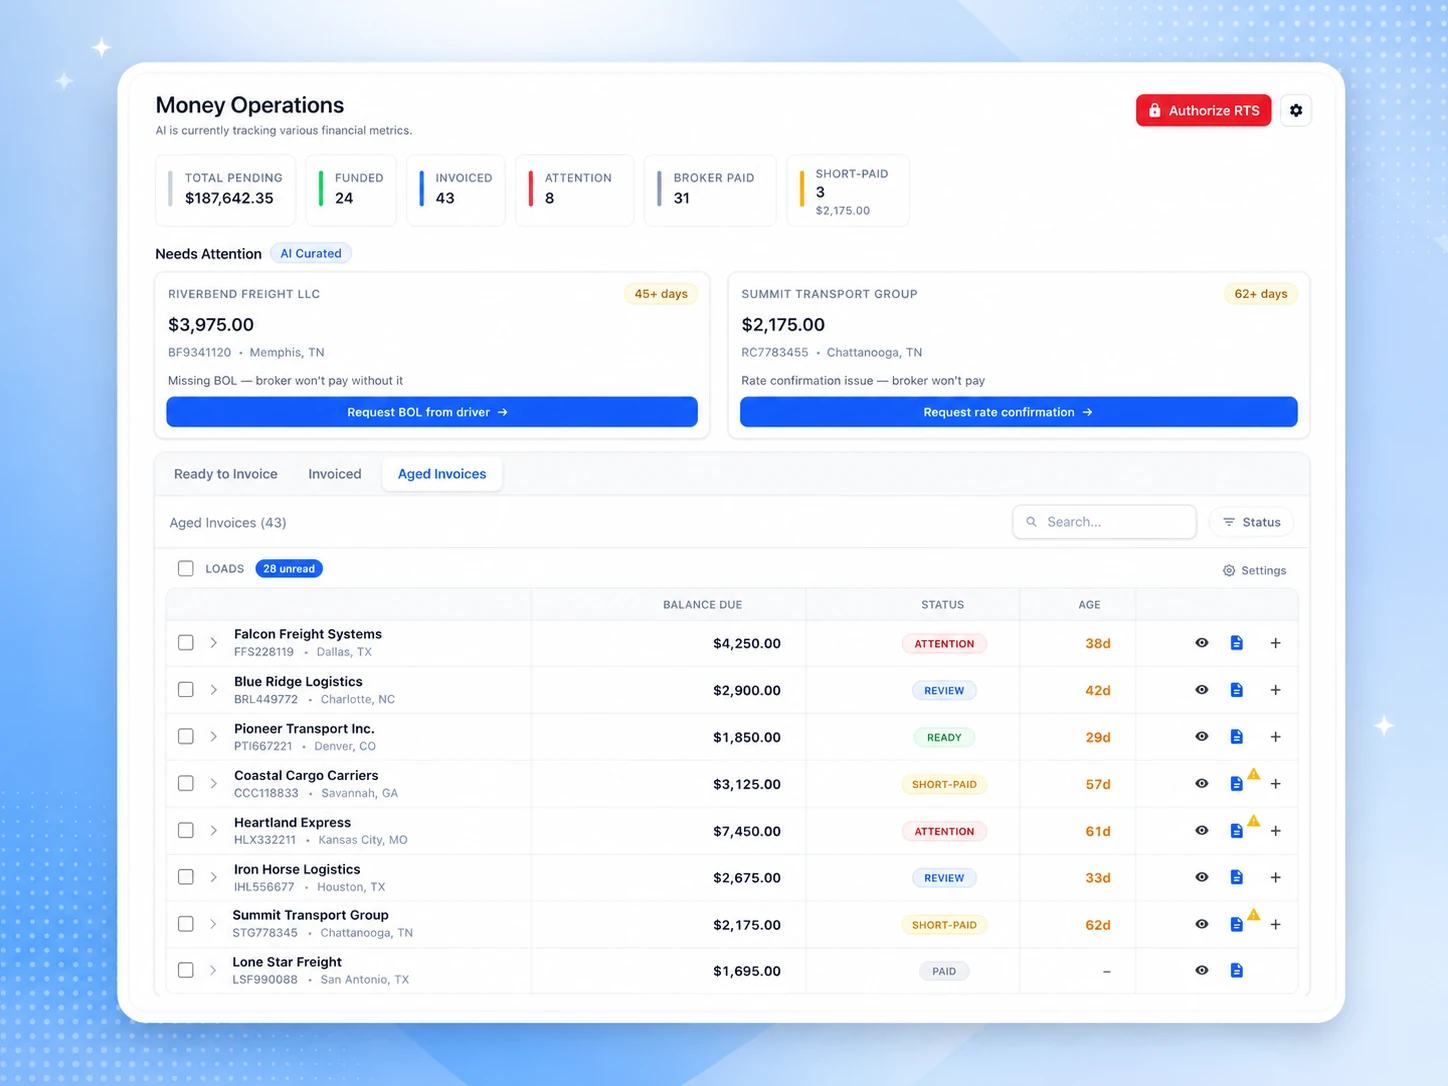View eye icon for Summit Transport Group row
Screen dimensions: 1448x1086
pyautogui.click(x=1202, y=925)
